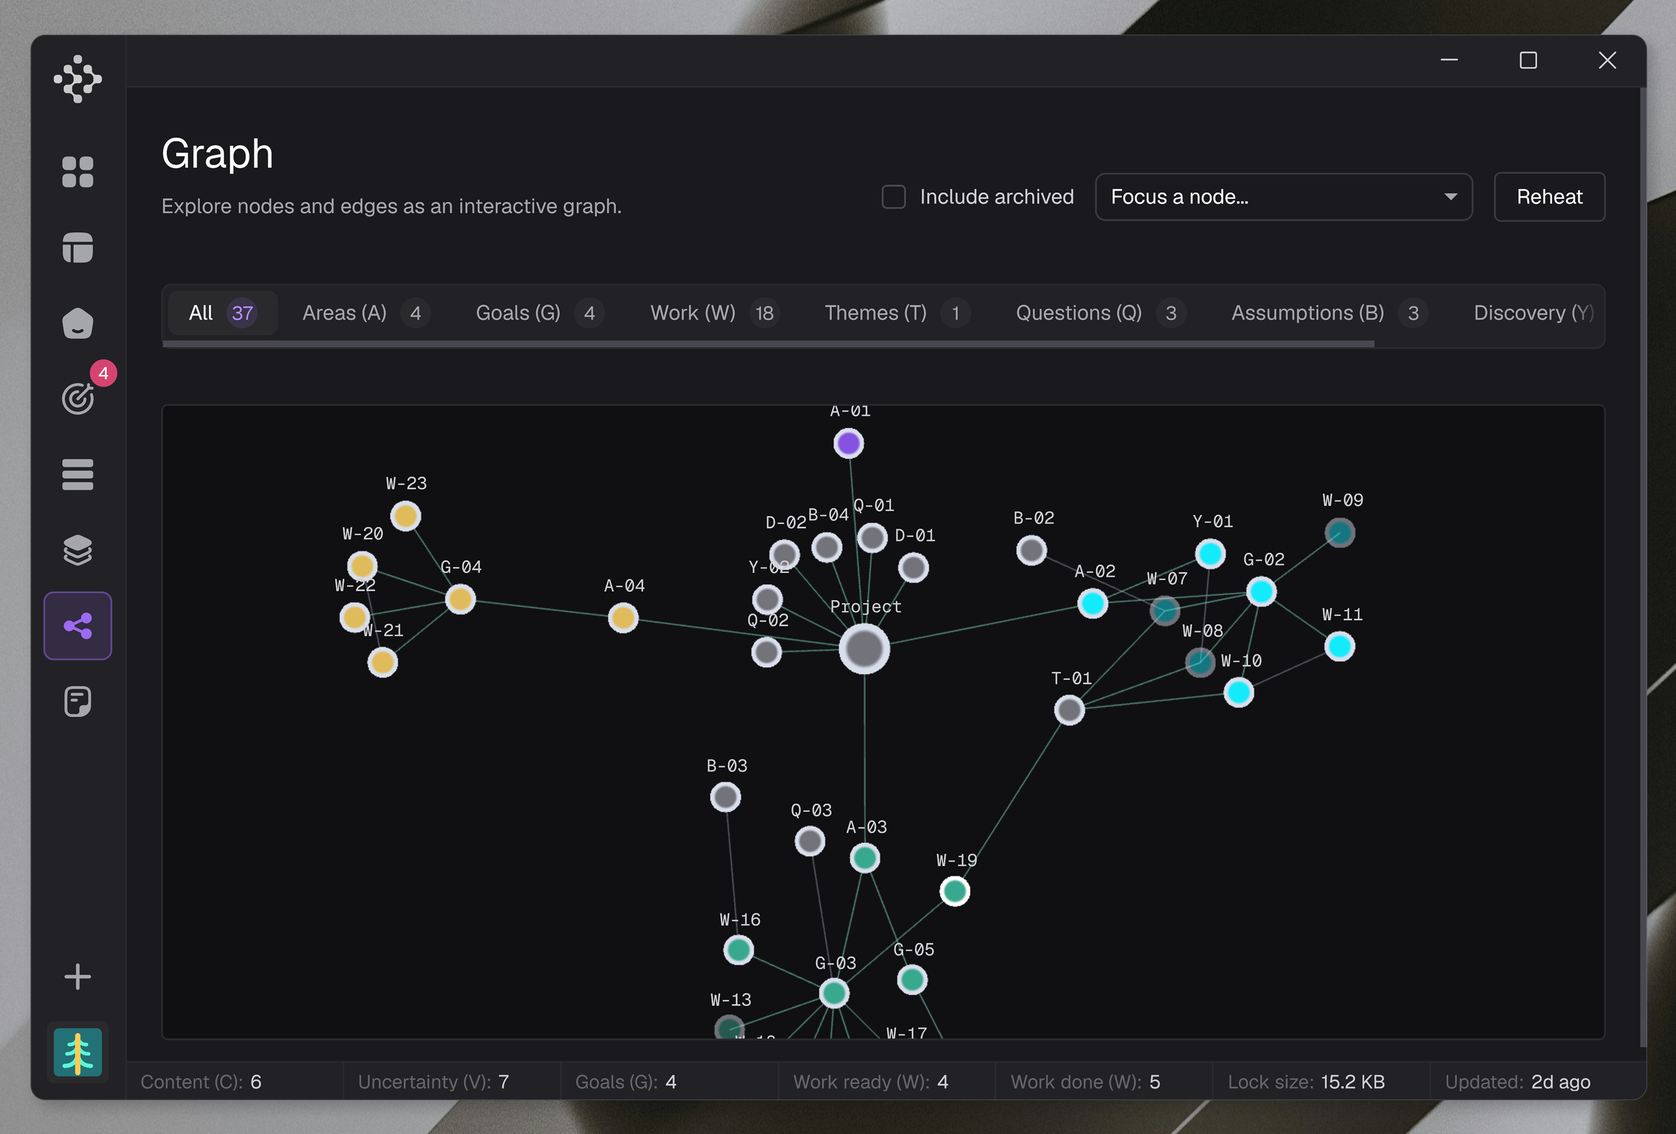Click the Lock size 15.2 KB status entry
The image size is (1676, 1134).
coord(1306,1082)
